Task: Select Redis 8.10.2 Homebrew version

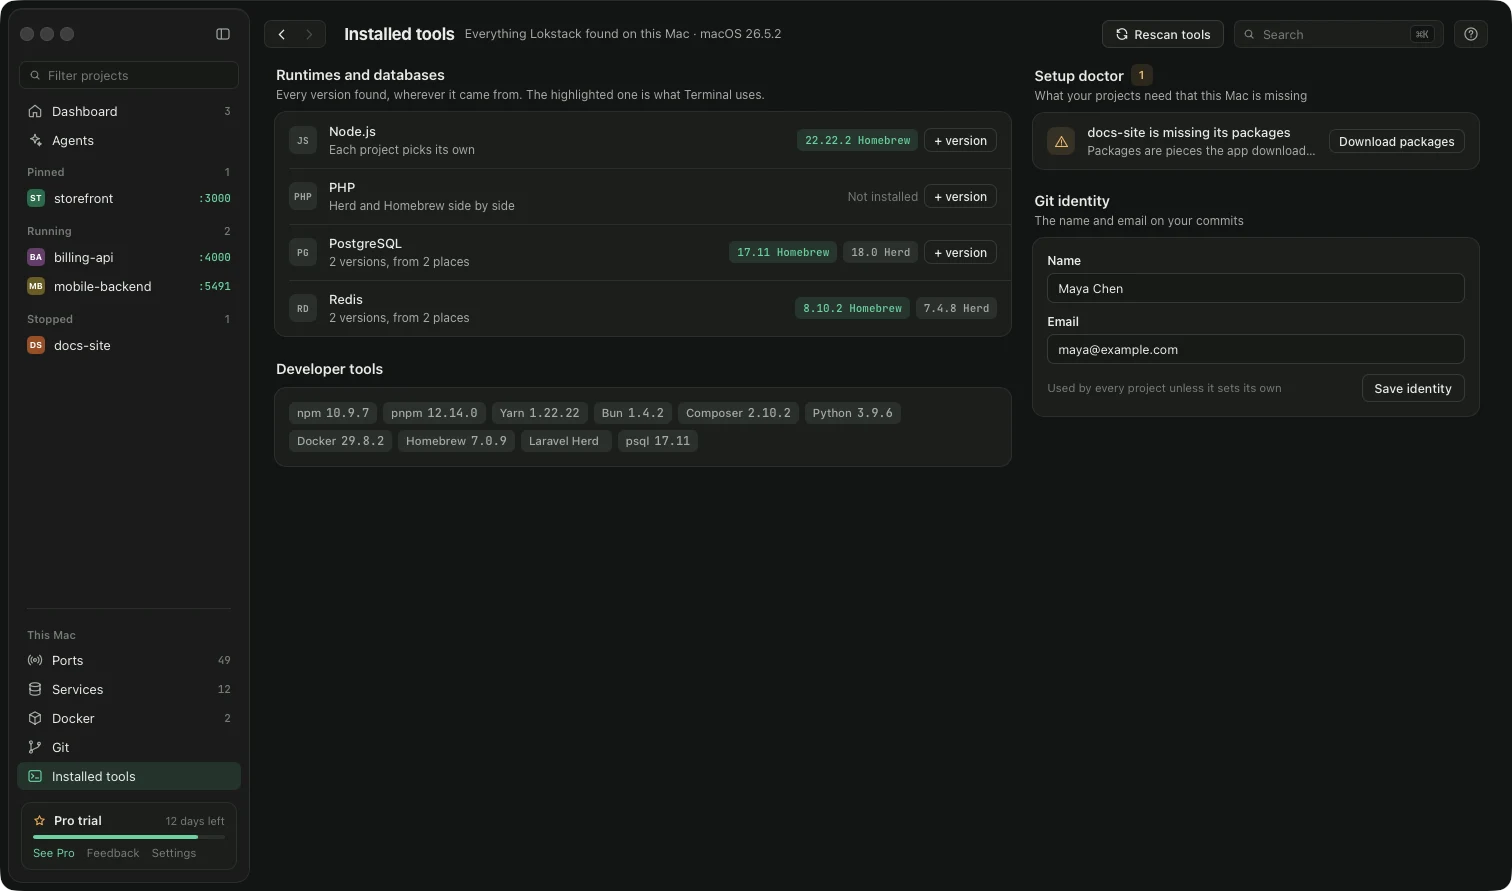Action: (x=852, y=308)
